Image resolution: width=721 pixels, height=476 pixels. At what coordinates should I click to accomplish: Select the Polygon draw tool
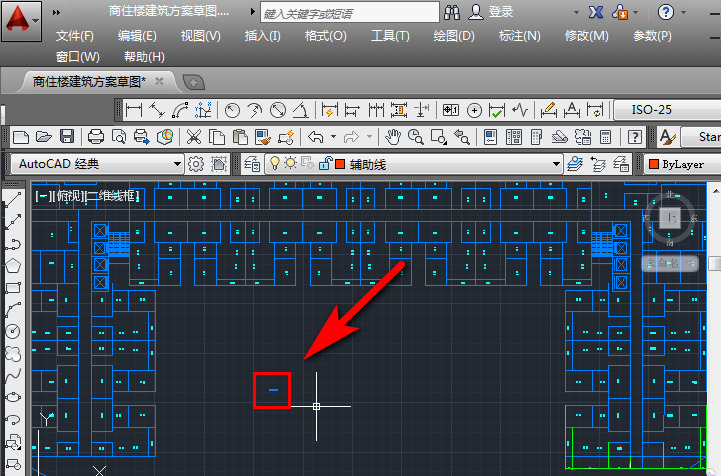point(13,266)
